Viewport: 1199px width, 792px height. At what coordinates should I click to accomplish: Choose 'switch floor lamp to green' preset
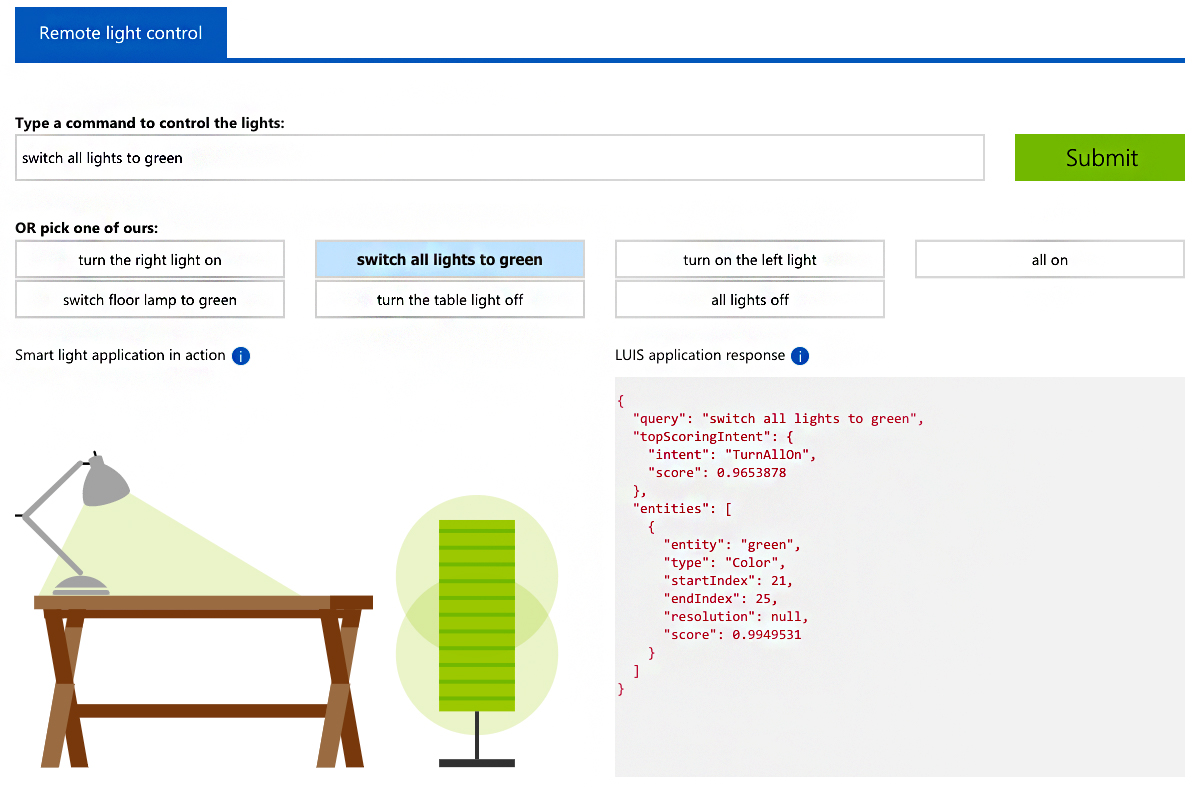[x=150, y=300]
